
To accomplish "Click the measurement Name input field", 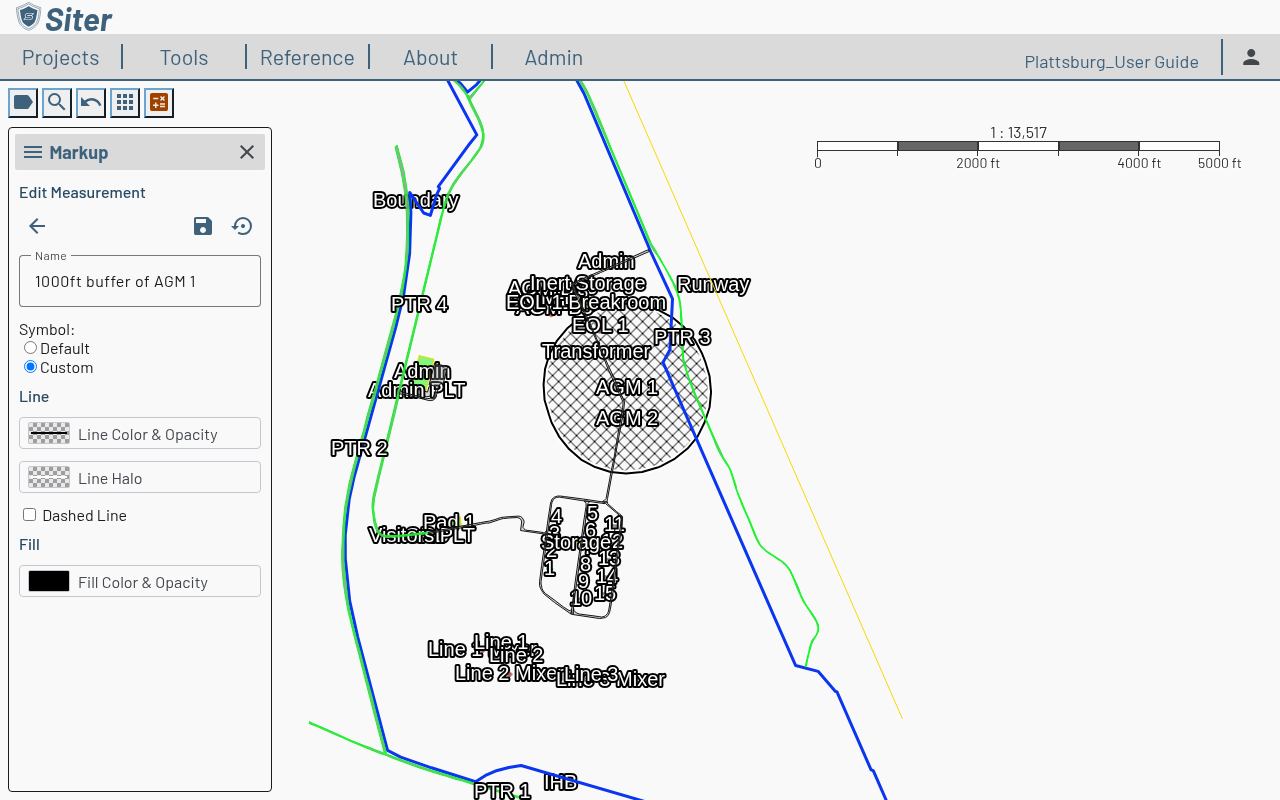I will click(140, 281).
